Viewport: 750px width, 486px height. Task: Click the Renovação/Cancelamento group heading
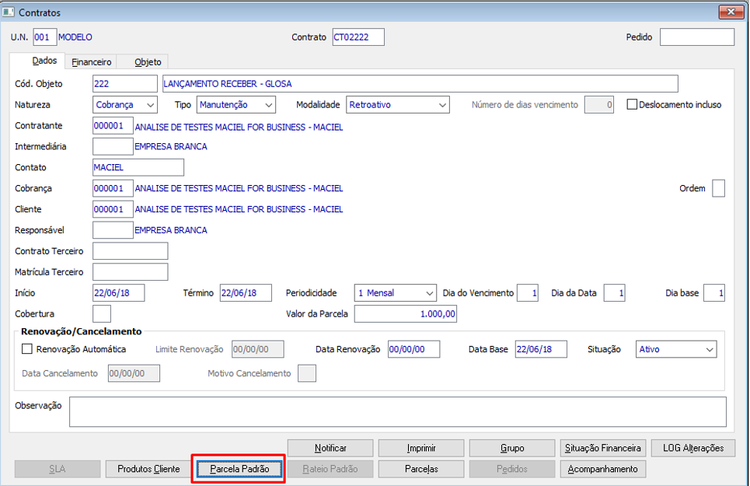point(81,331)
